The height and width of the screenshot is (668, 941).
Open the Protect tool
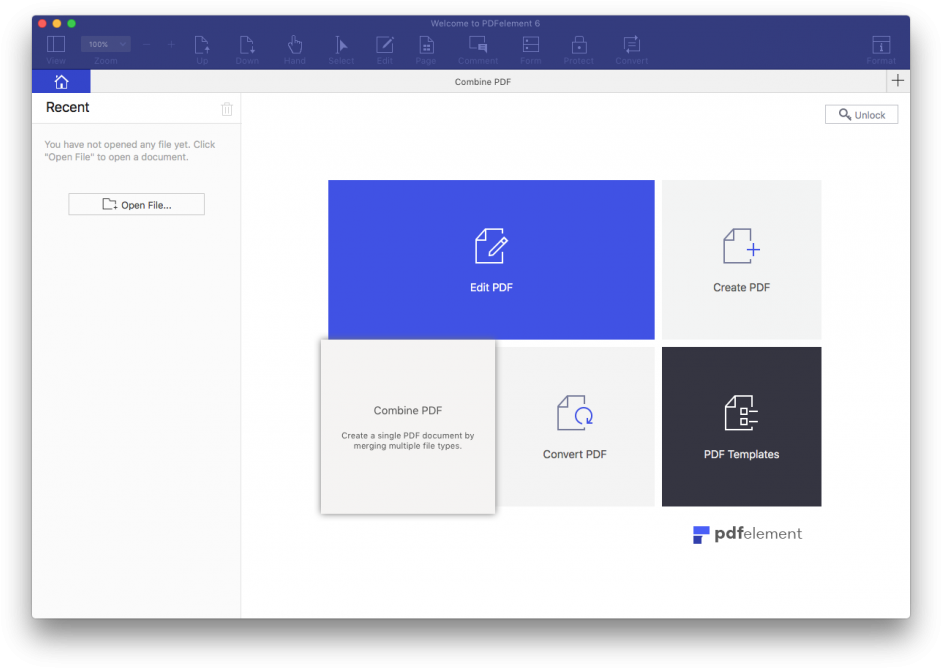coord(578,46)
